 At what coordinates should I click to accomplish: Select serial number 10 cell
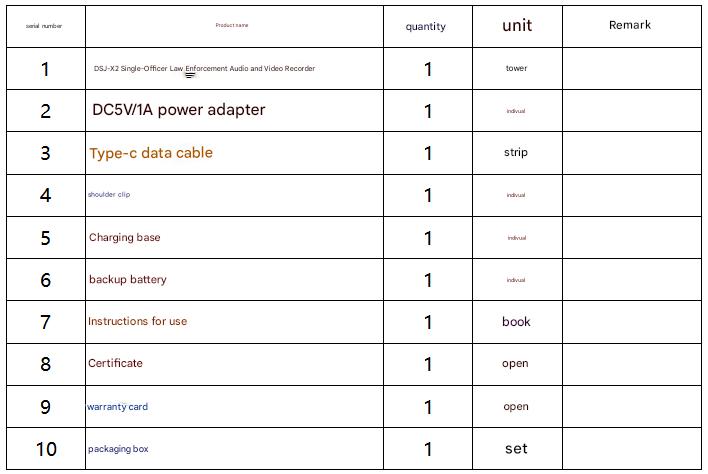click(x=46, y=449)
